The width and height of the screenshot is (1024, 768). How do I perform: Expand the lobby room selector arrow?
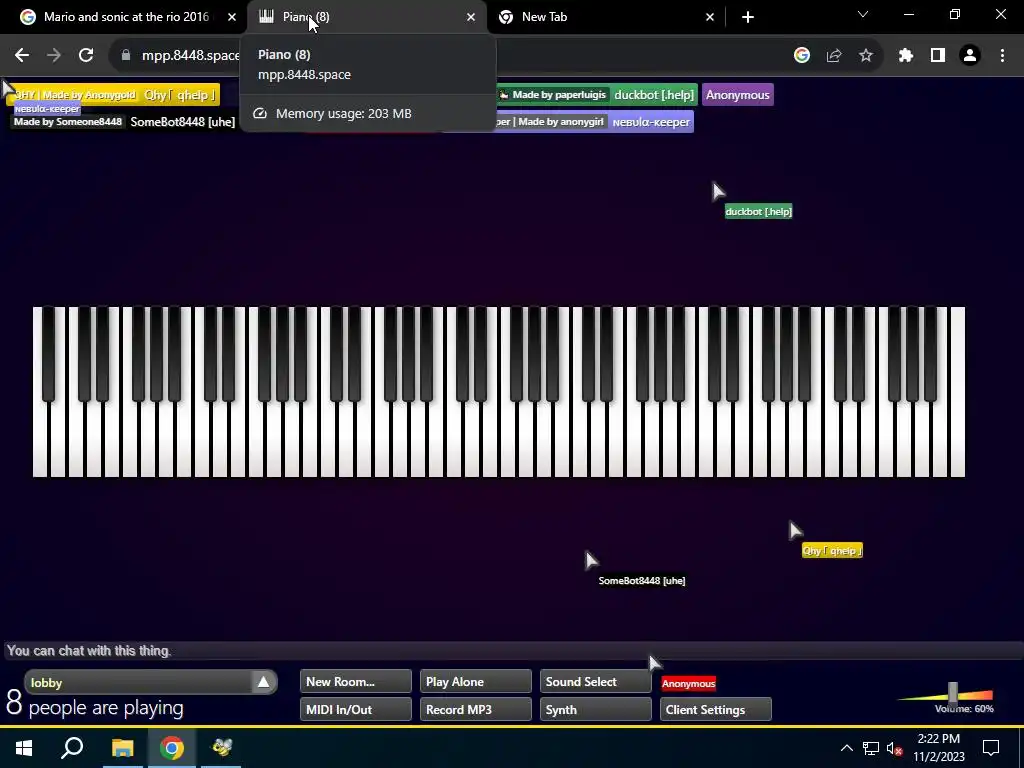[x=263, y=682]
